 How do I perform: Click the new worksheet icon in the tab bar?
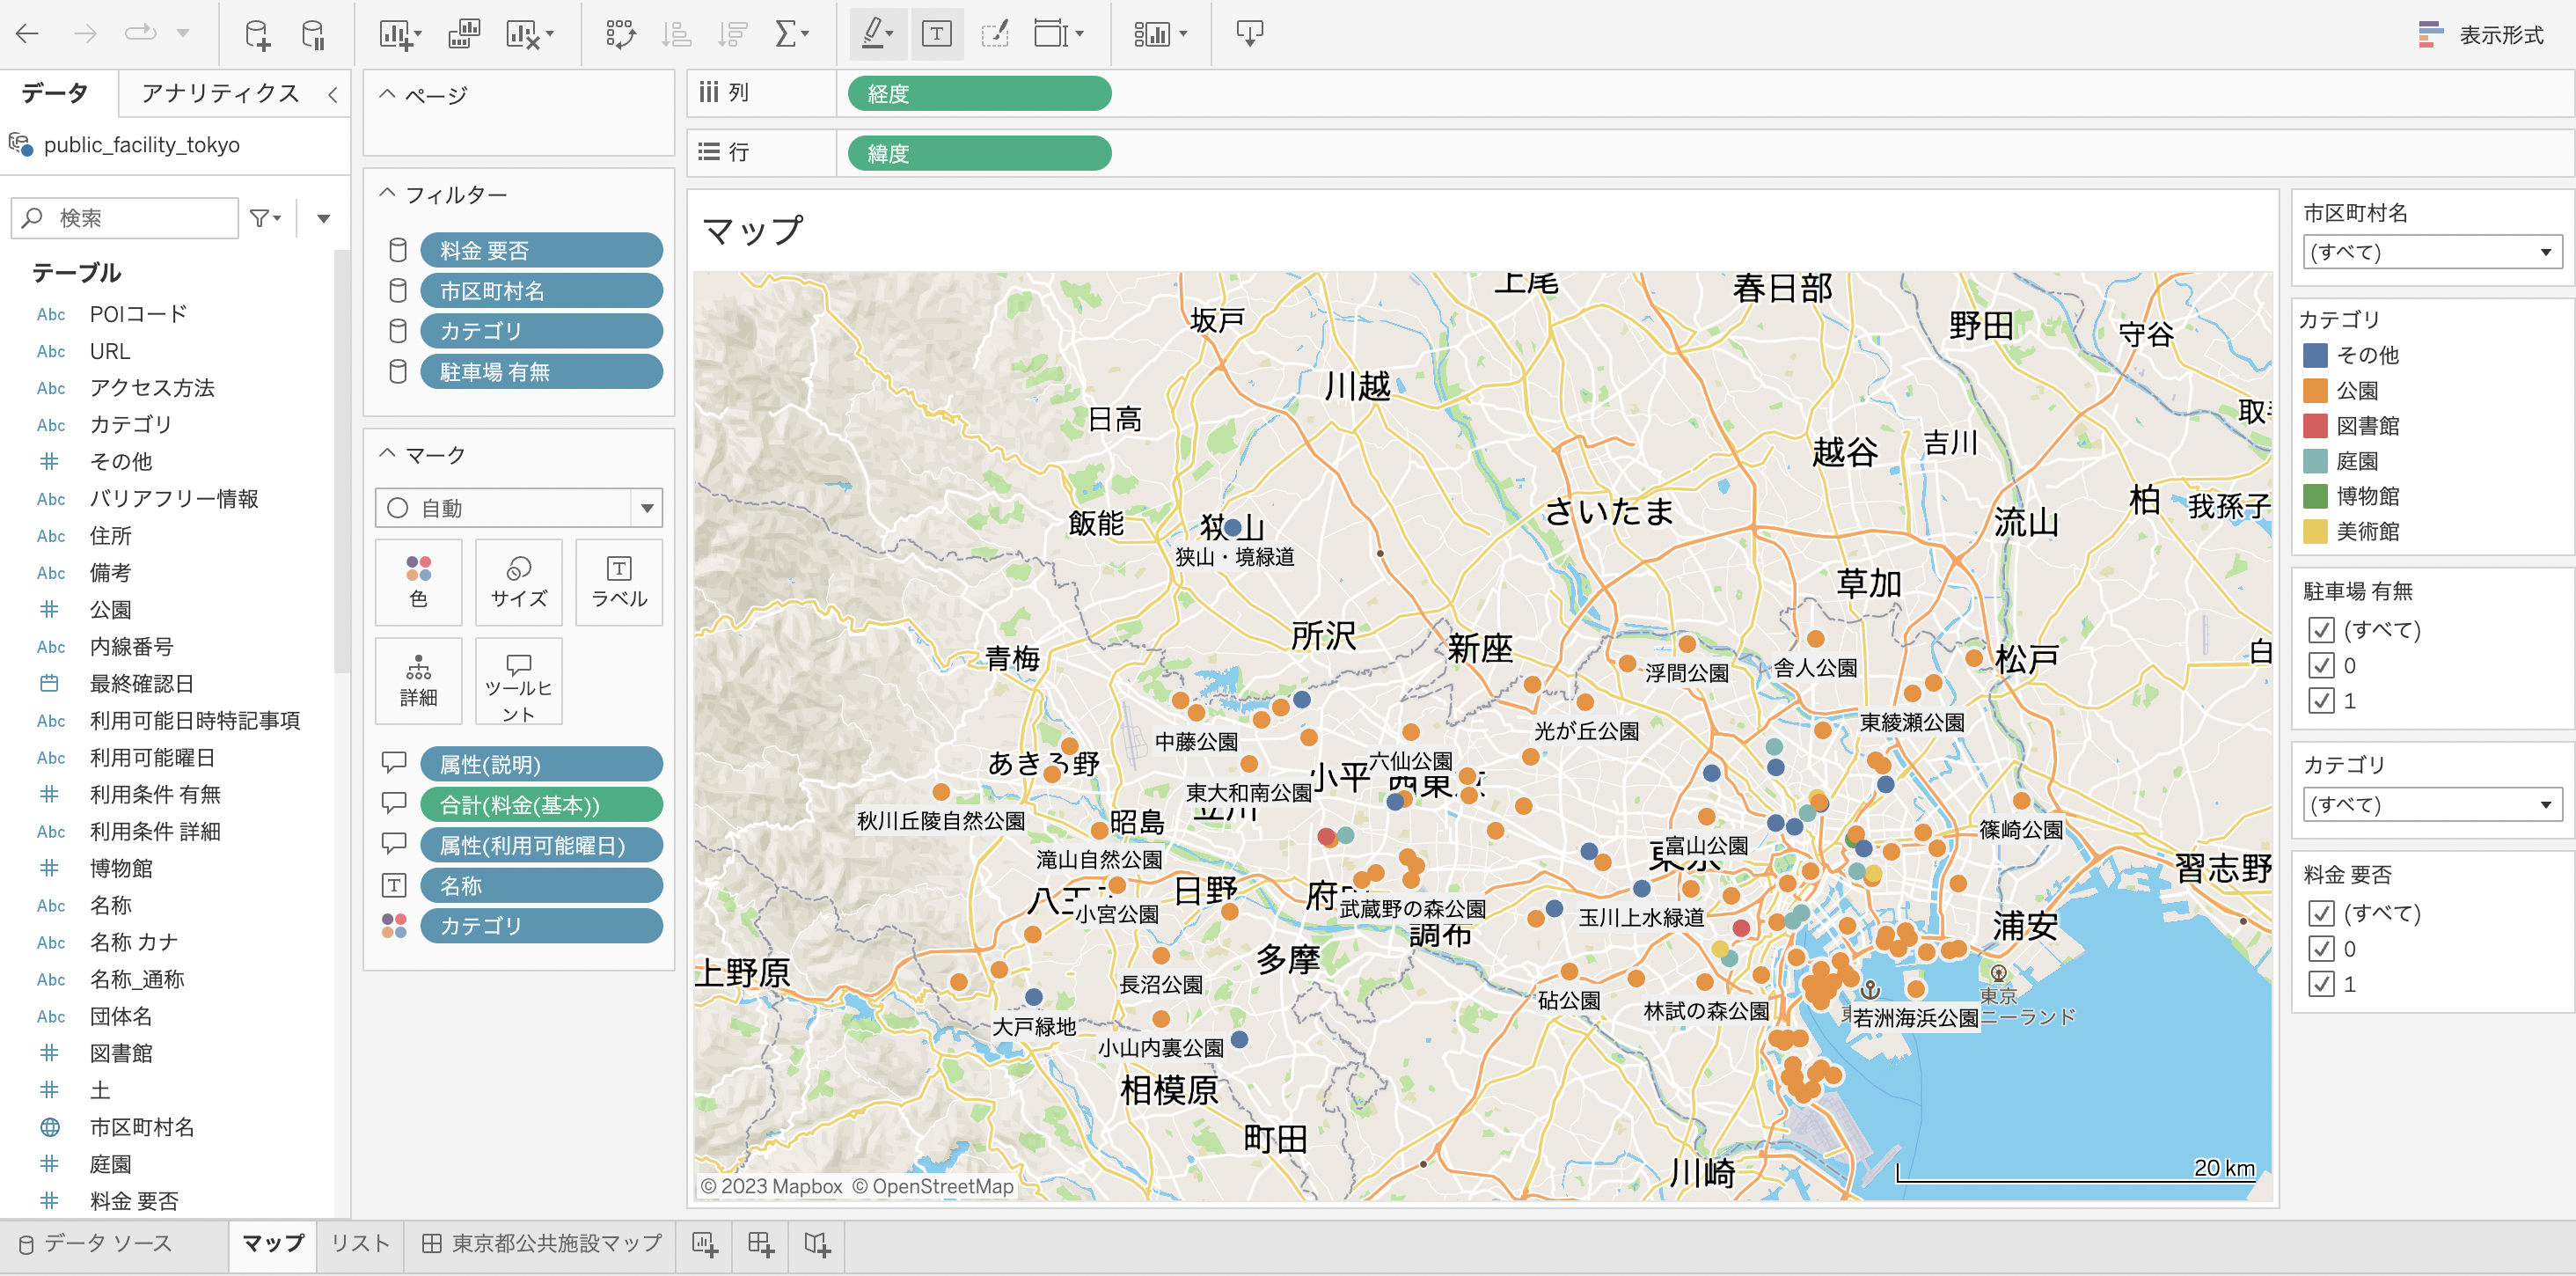[705, 1243]
